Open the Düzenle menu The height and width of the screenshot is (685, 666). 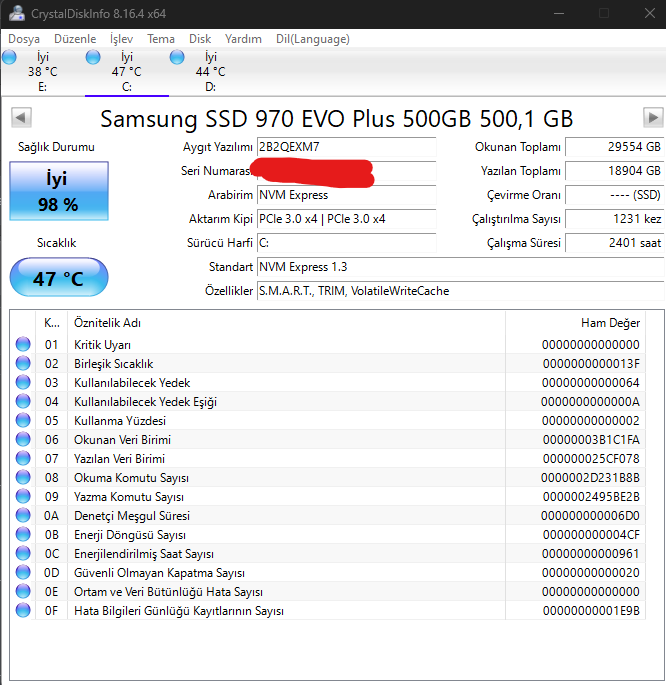75,39
